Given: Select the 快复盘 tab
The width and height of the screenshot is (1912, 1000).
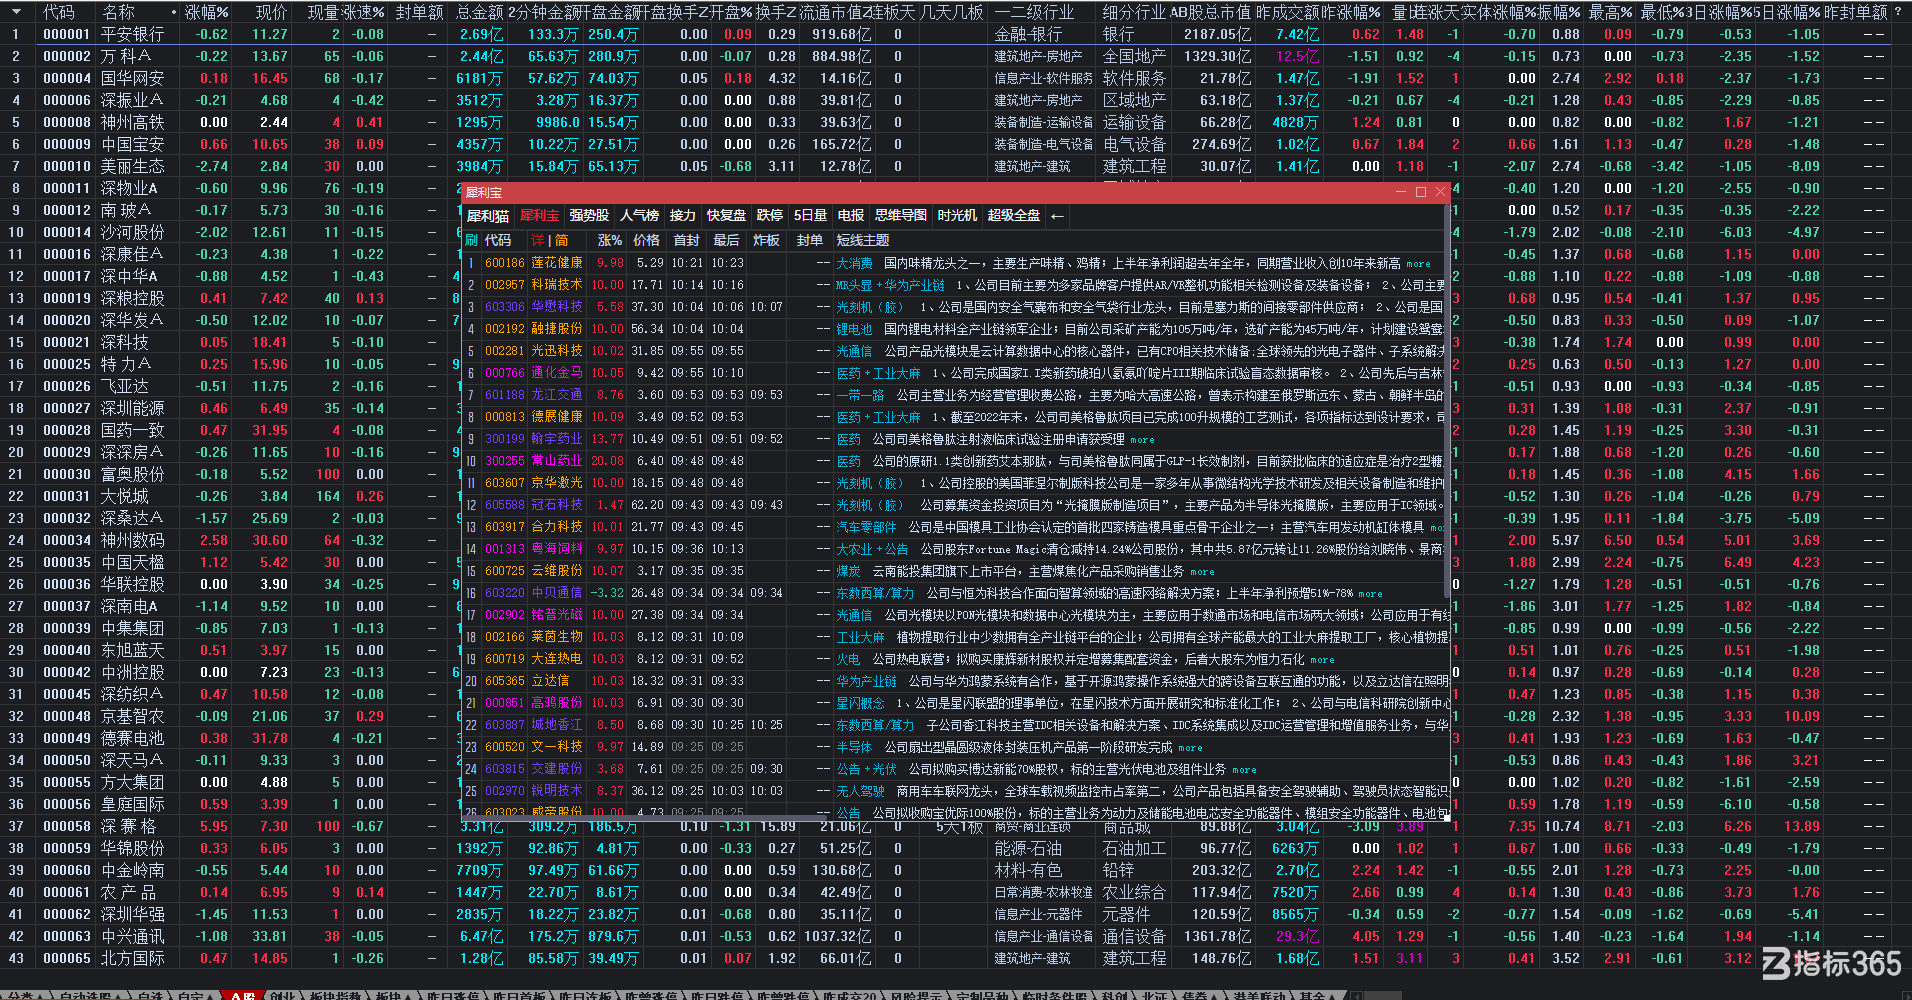Looking at the screenshot, I should click(x=726, y=216).
